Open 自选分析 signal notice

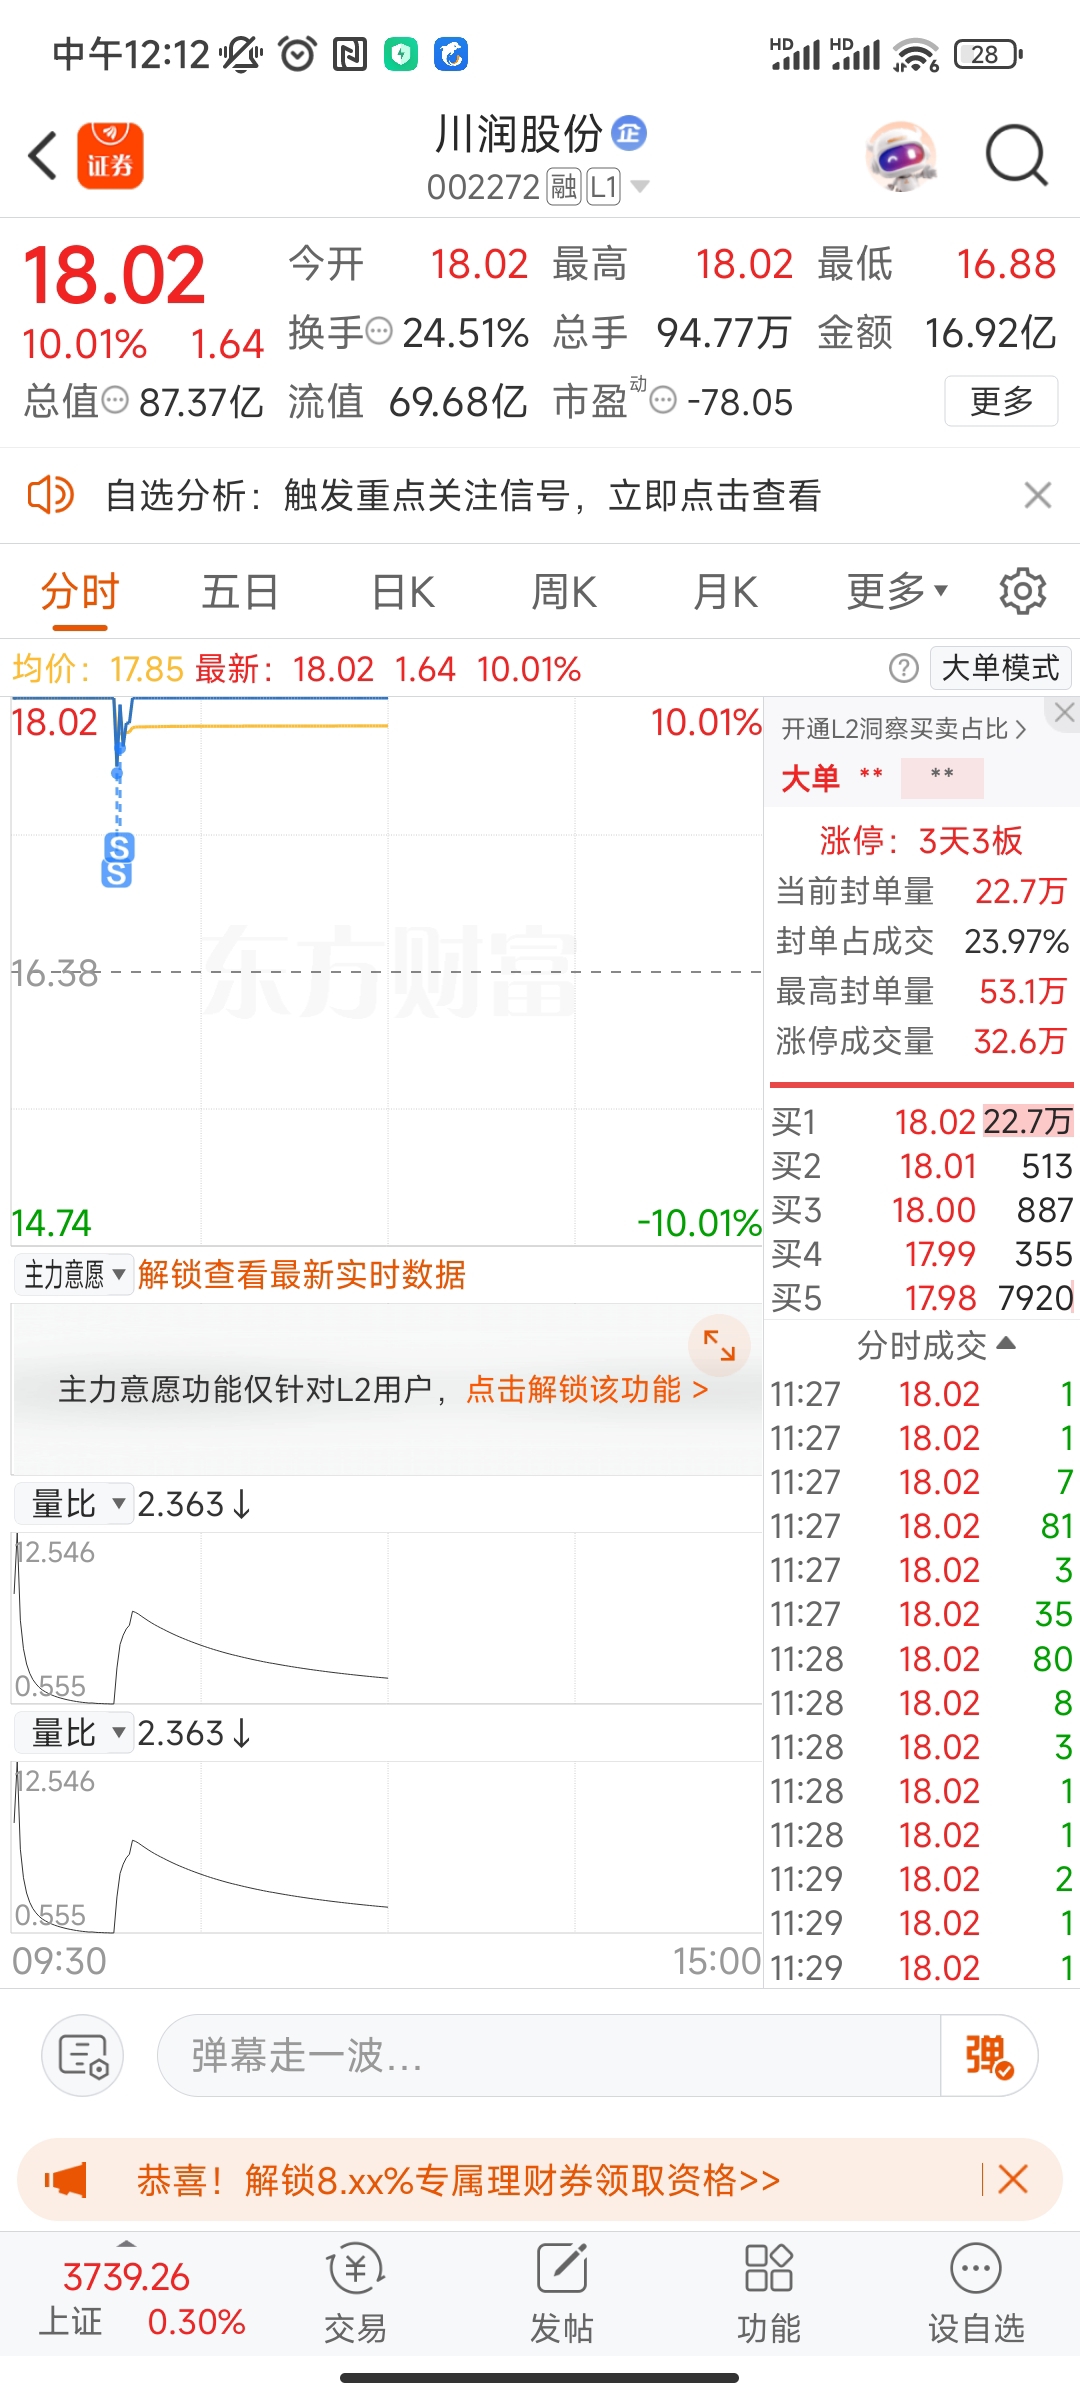tap(463, 495)
